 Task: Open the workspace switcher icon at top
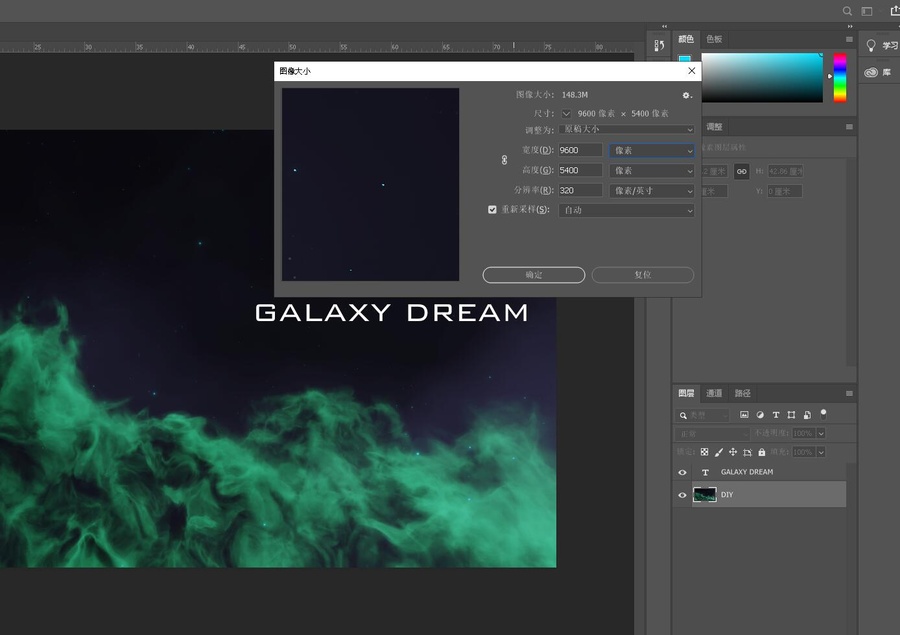[x=867, y=11]
